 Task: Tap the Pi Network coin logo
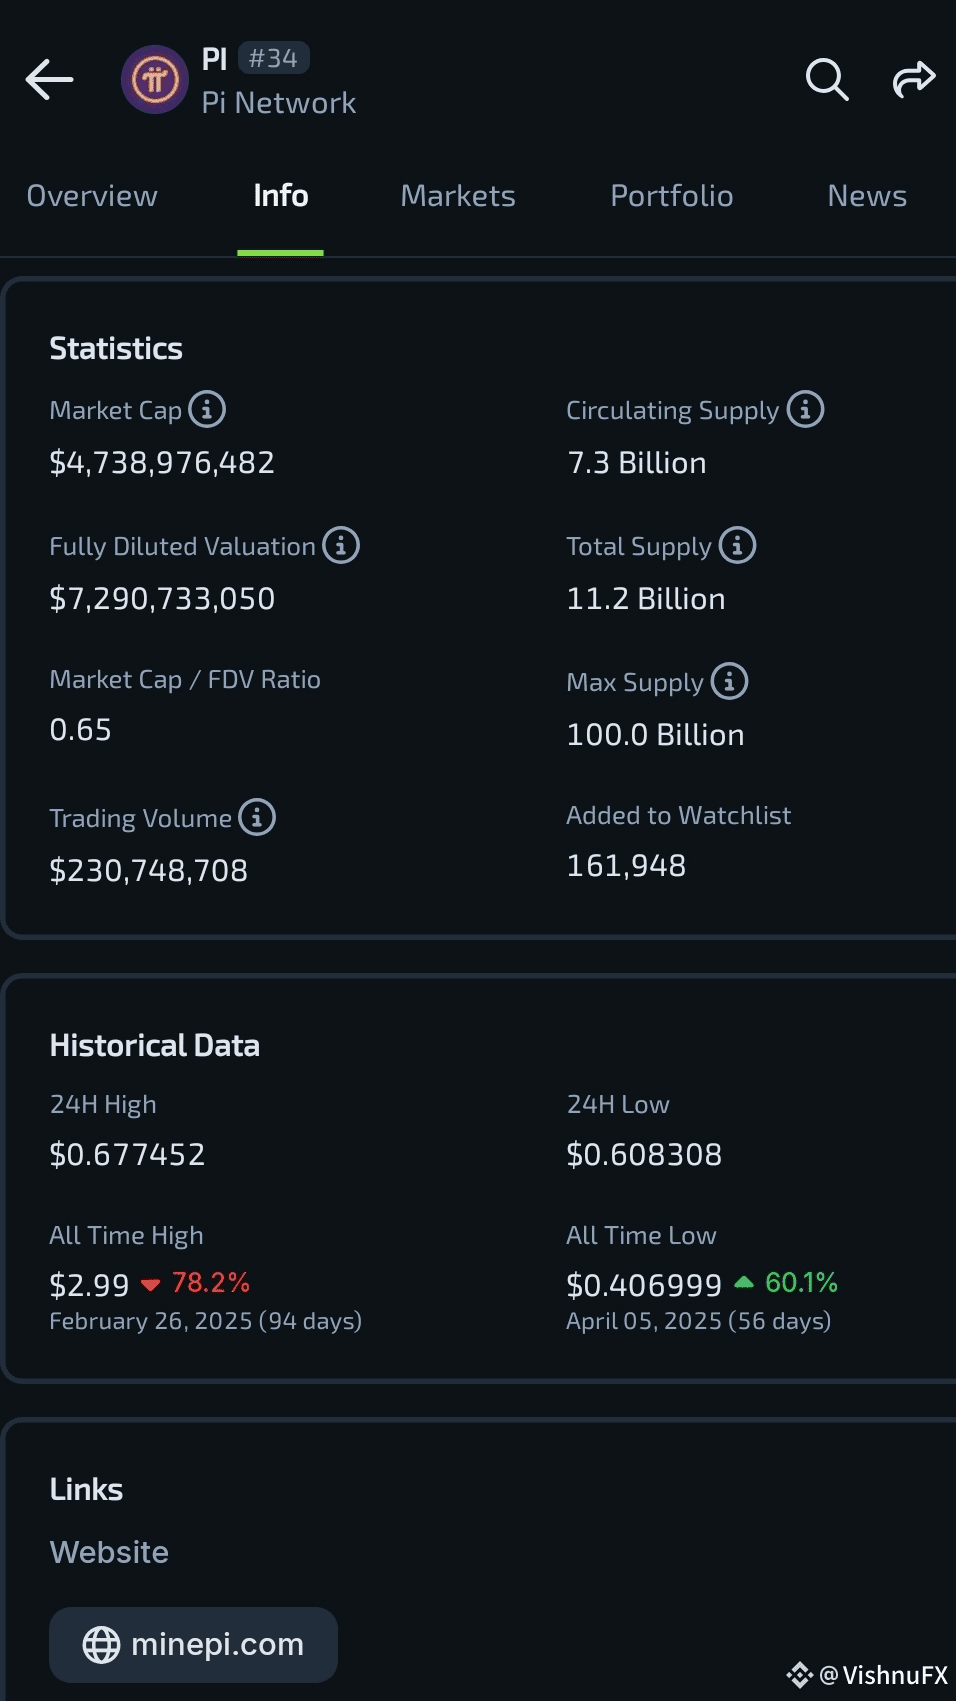tap(155, 79)
